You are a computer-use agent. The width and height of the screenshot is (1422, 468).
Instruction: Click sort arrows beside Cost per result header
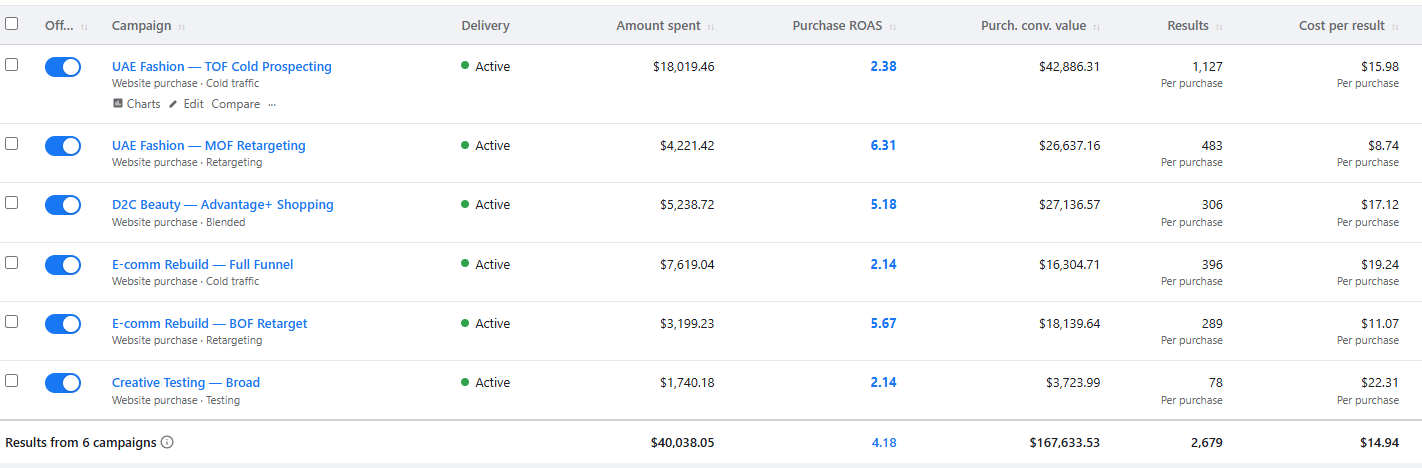[1395, 26]
